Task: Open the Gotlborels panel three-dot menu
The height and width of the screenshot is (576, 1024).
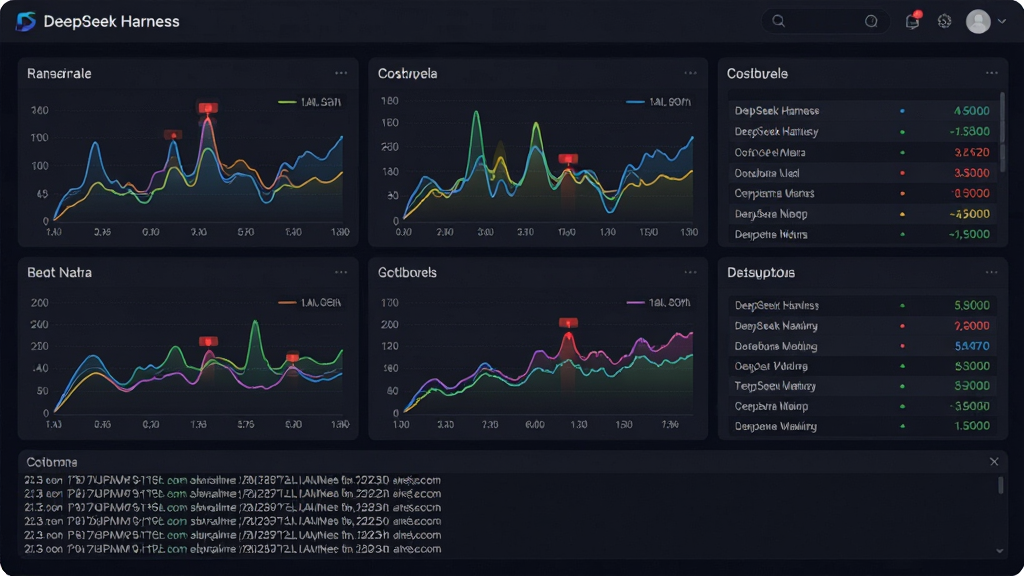Action: coord(690,272)
